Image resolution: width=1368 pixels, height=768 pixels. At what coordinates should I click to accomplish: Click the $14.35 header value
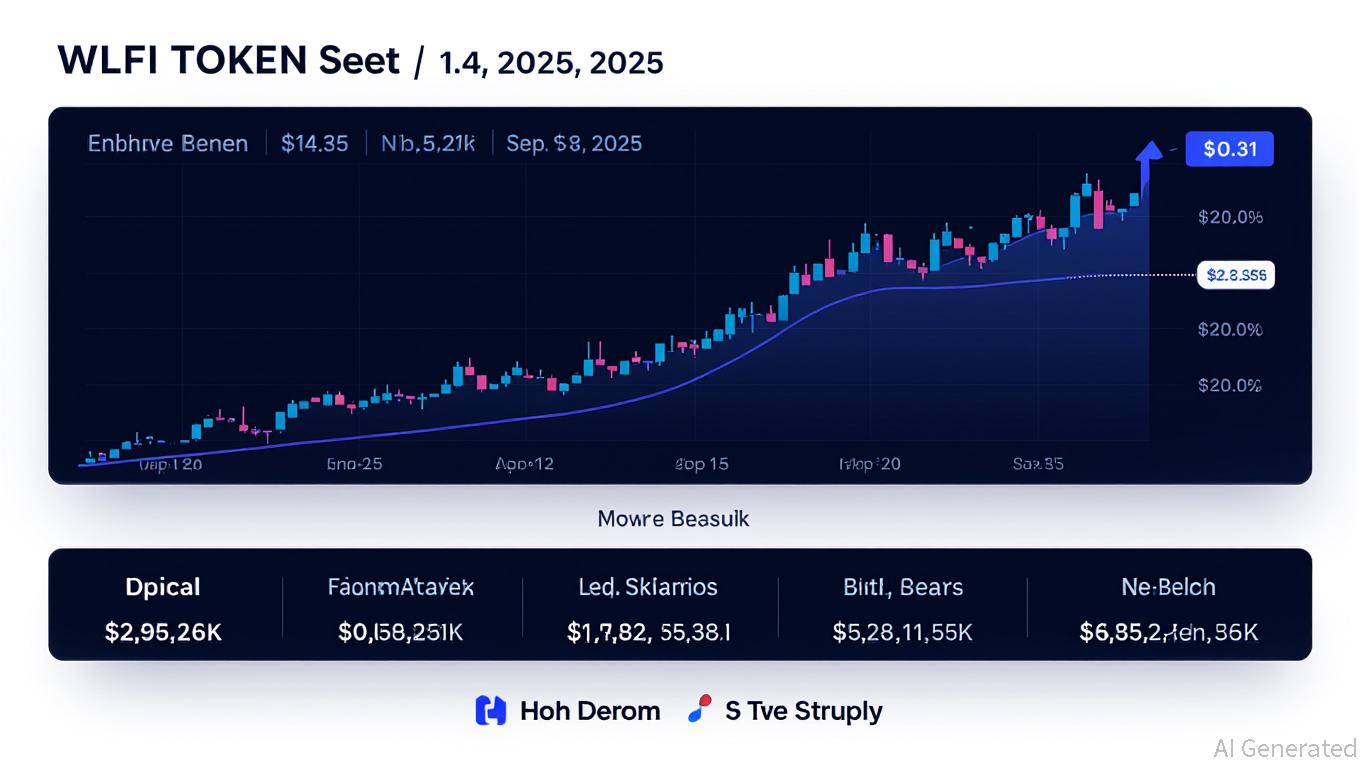[x=315, y=143]
